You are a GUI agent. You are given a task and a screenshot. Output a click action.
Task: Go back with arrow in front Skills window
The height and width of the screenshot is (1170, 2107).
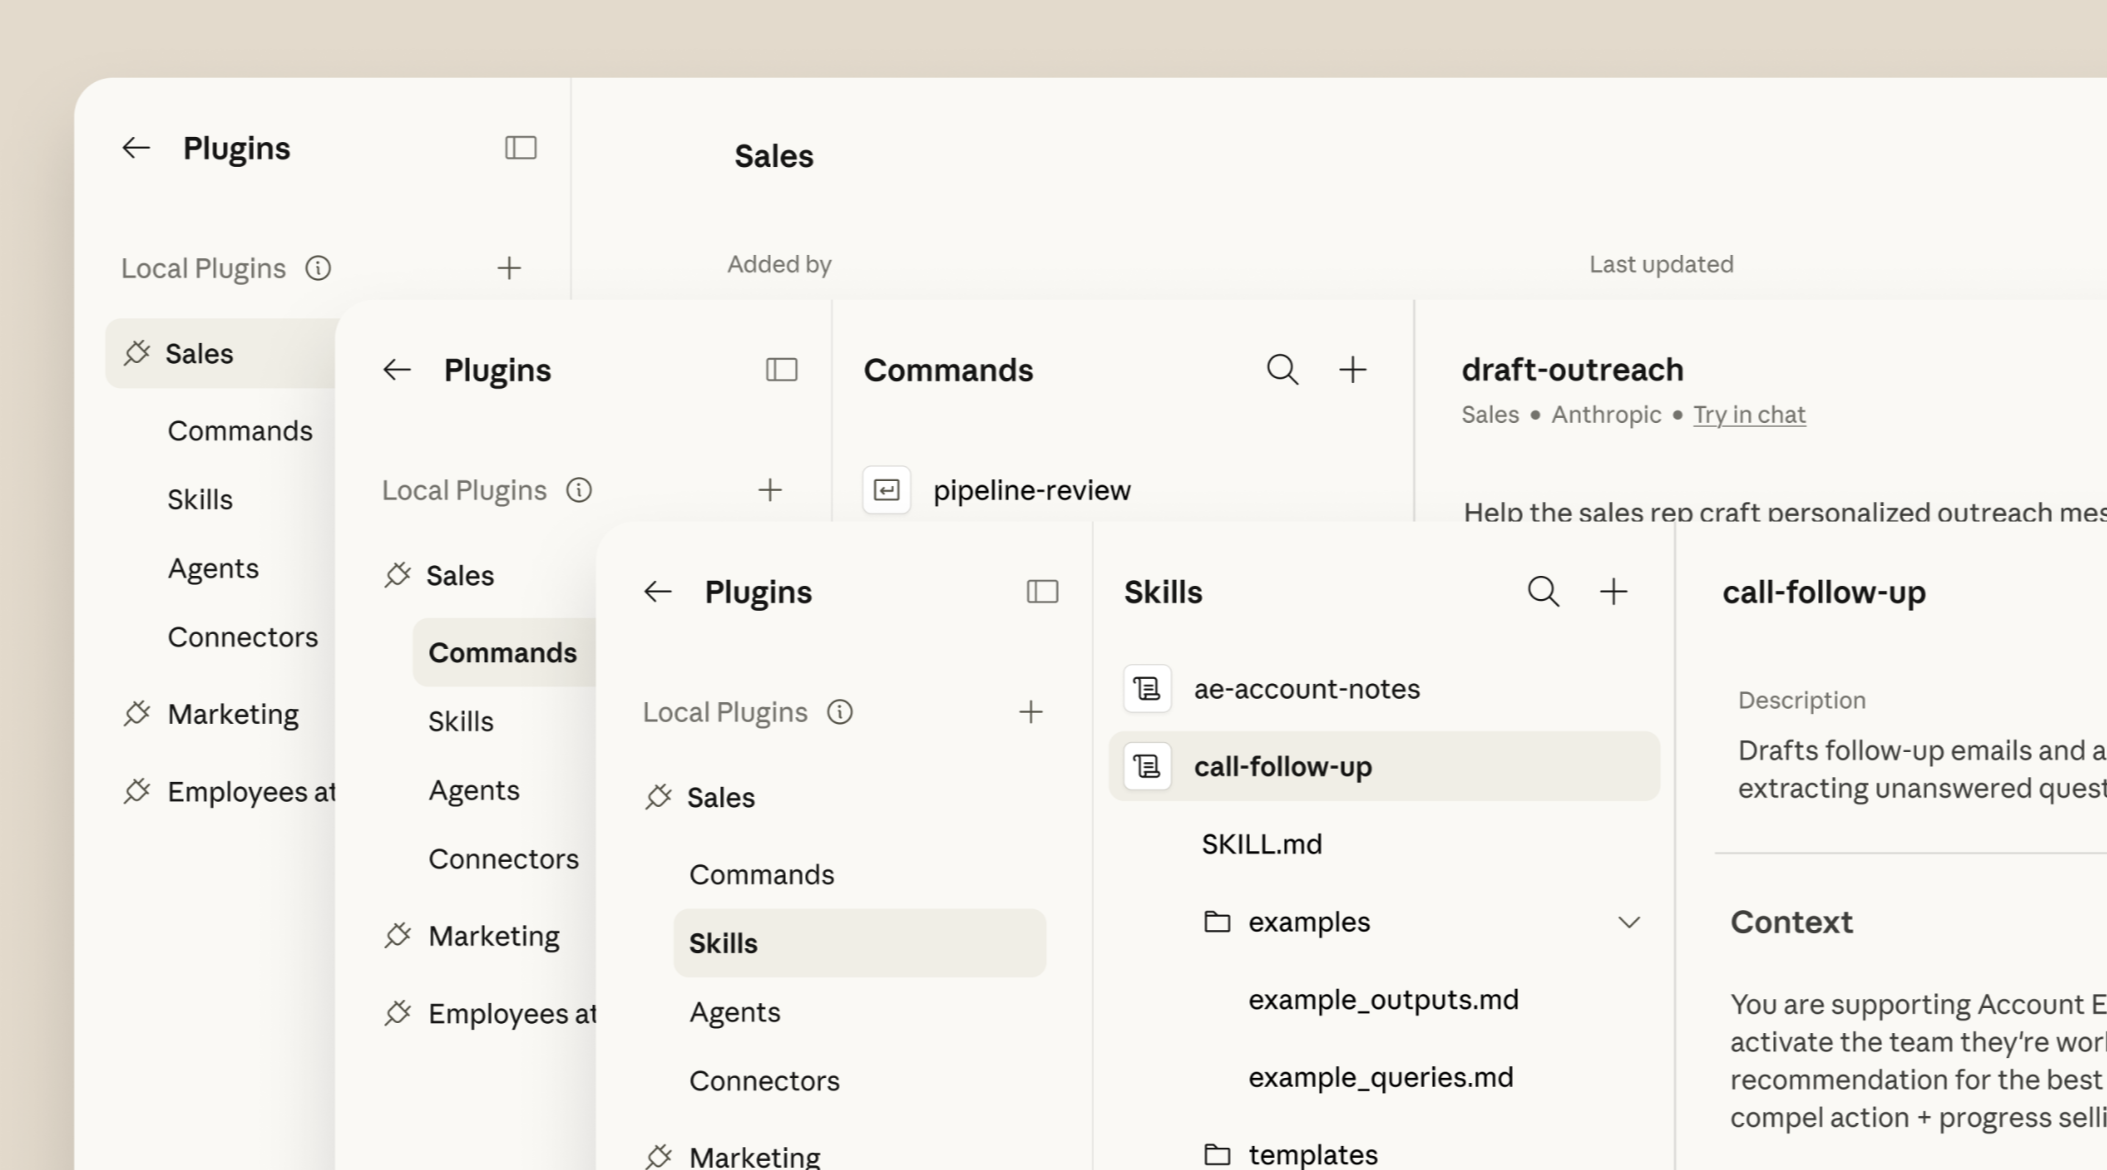coord(658,592)
